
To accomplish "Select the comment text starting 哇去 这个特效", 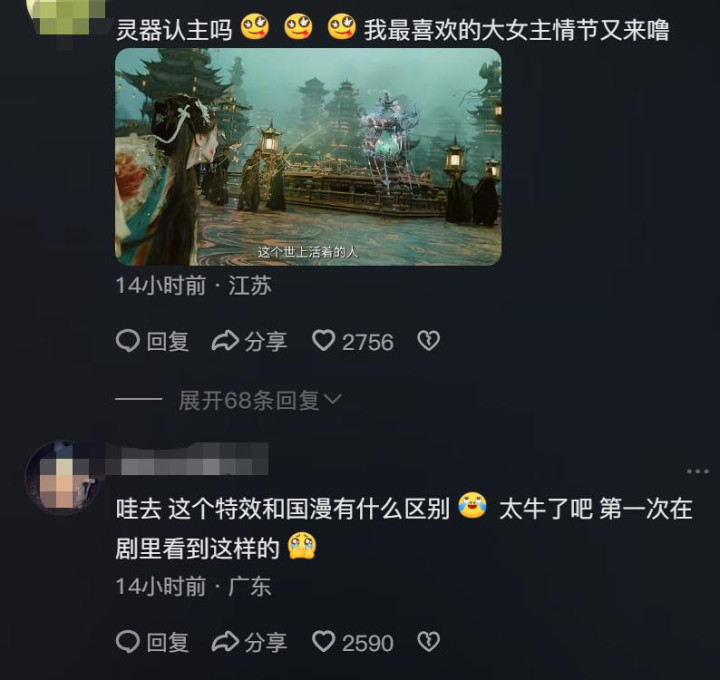I will 404,528.
